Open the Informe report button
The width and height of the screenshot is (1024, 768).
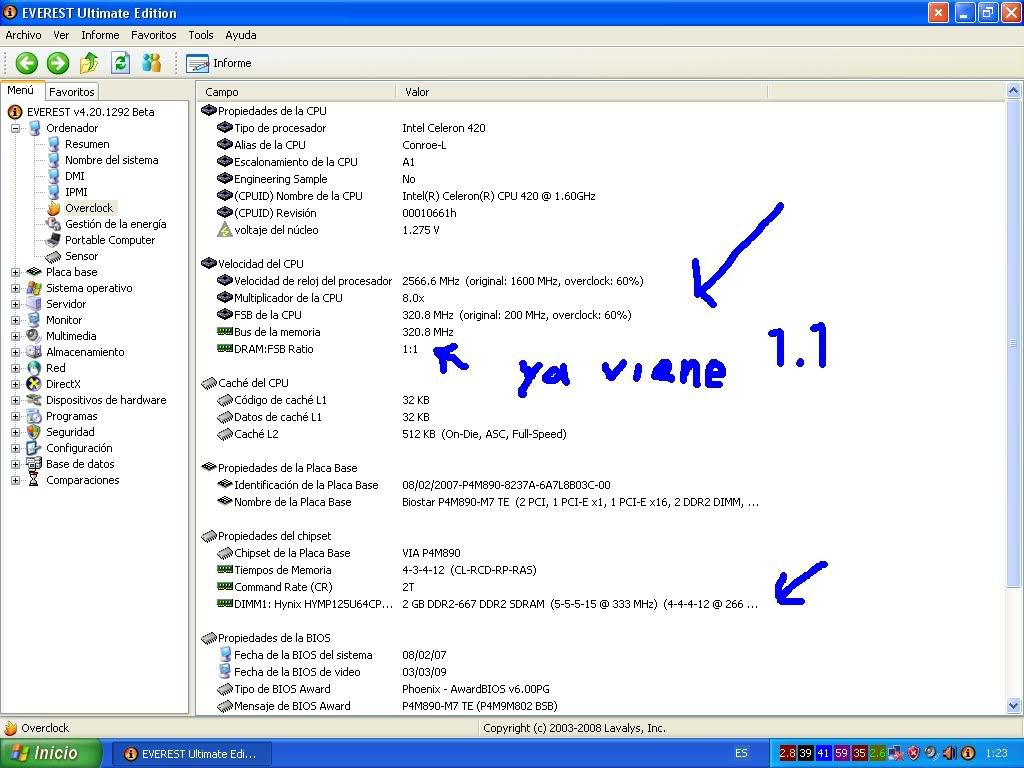tap(219, 63)
